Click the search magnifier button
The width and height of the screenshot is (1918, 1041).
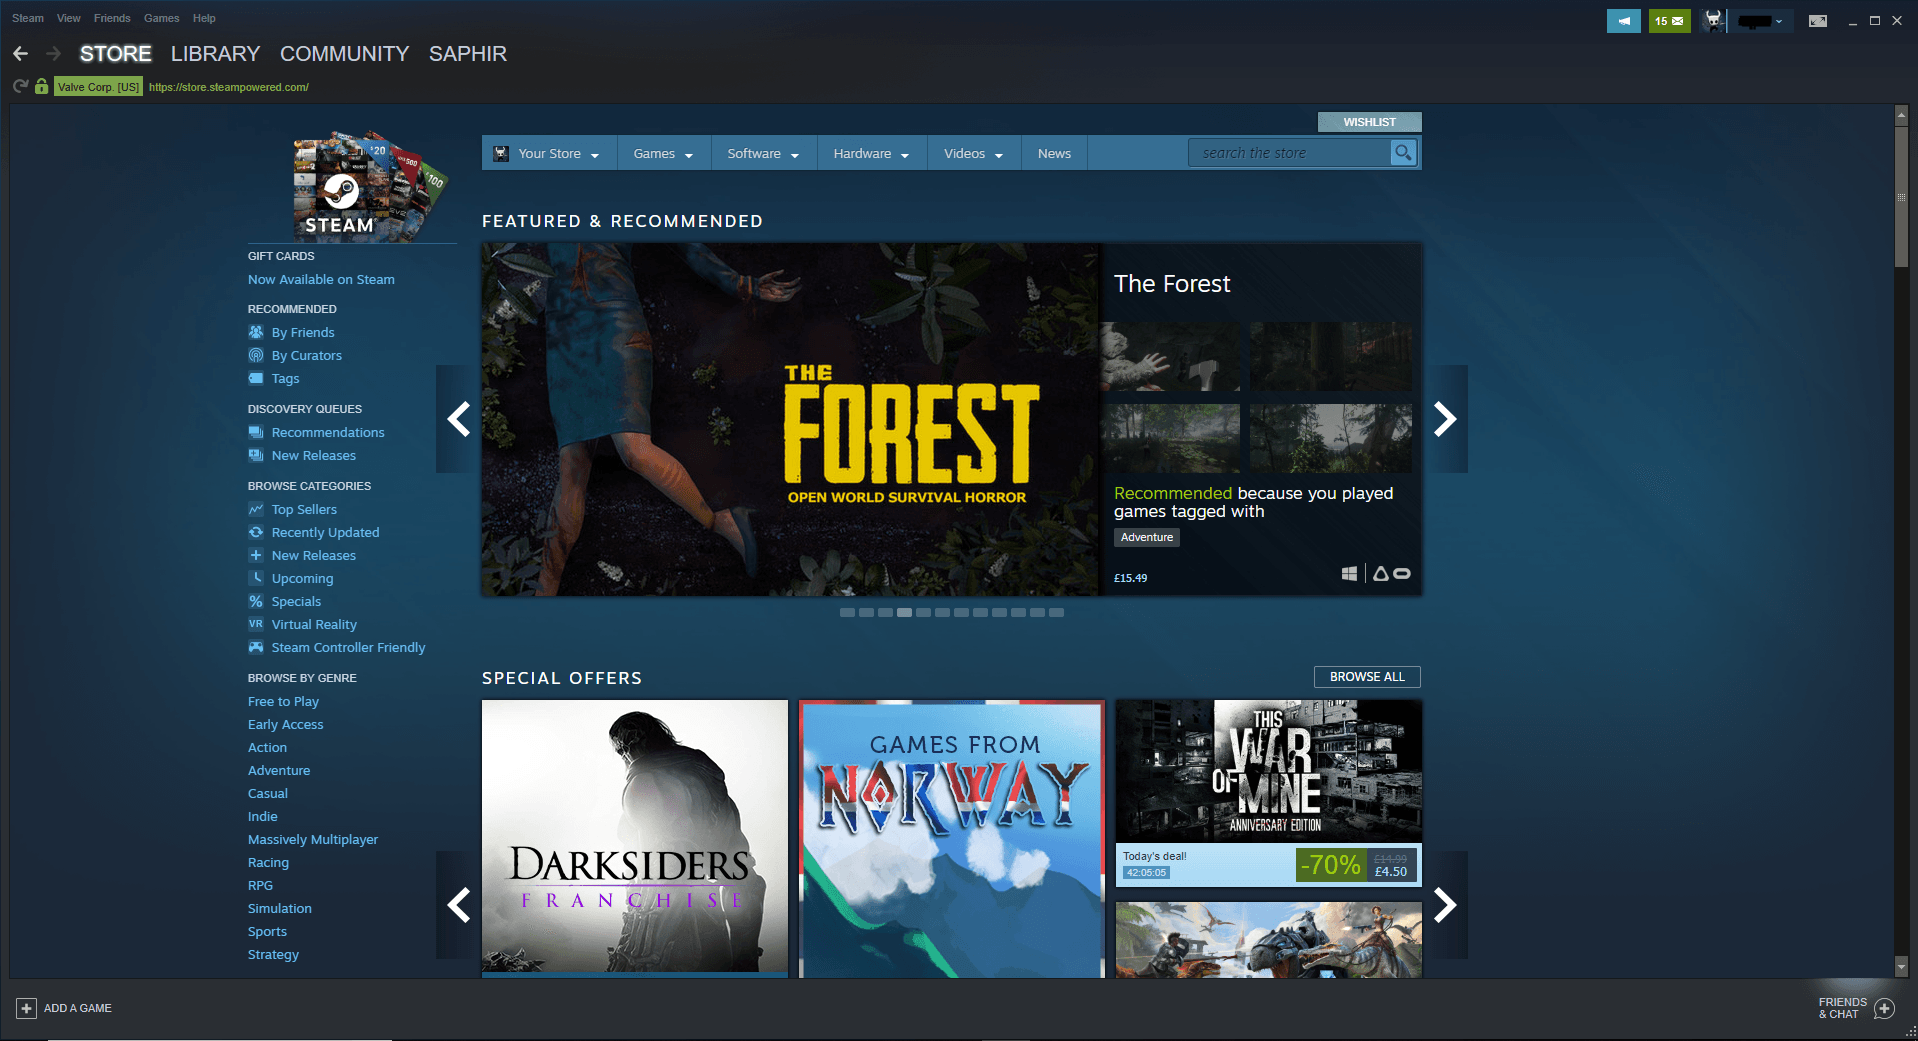(x=1404, y=153)
